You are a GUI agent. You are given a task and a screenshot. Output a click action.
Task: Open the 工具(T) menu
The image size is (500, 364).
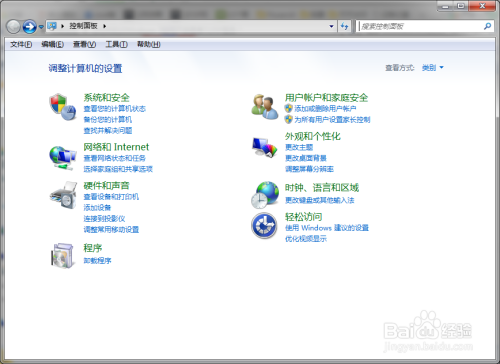coord(116,44)
